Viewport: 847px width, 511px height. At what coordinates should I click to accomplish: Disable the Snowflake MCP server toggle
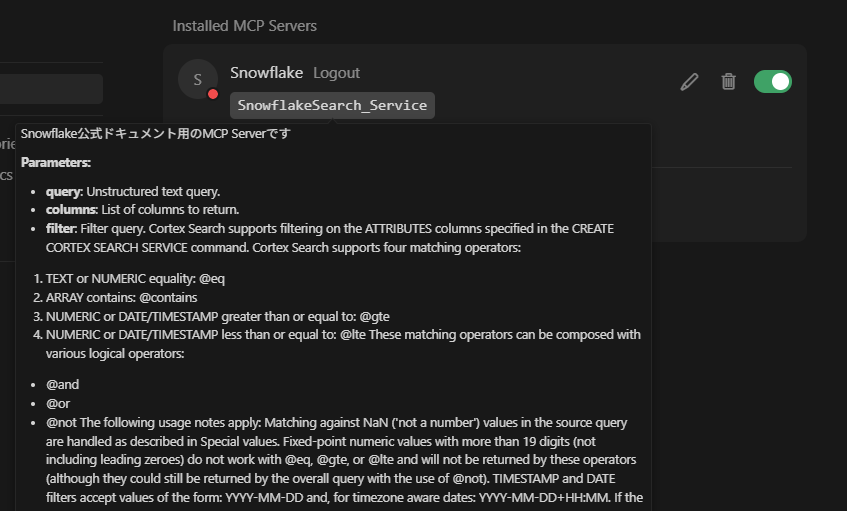click(772, 81)
